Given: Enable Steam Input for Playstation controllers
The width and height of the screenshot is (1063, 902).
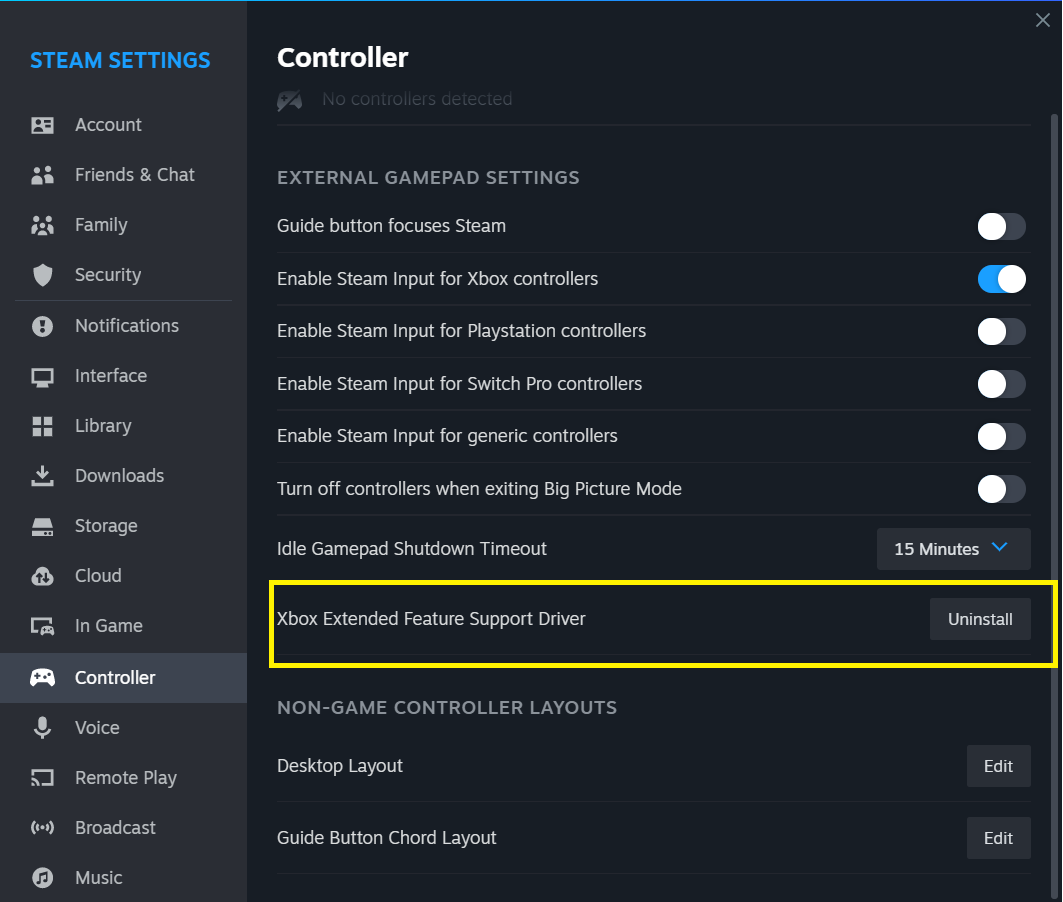Looking at the screenshot, I should (x=1001, y=331).
